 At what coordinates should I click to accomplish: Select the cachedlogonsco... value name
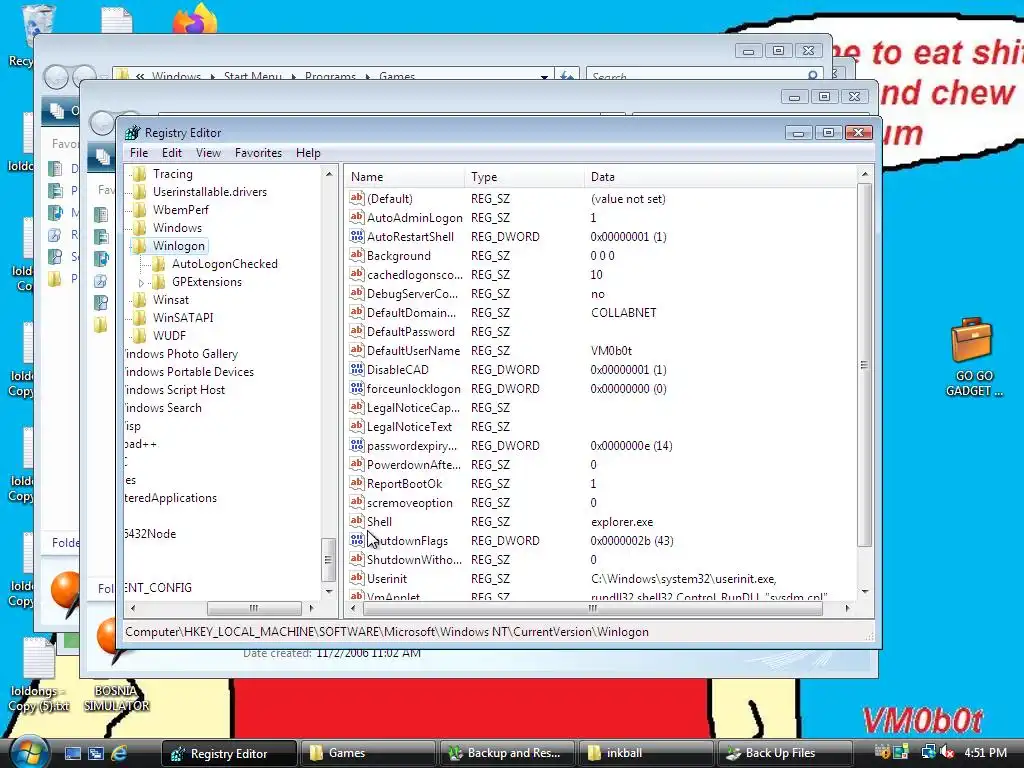point(414,275)
